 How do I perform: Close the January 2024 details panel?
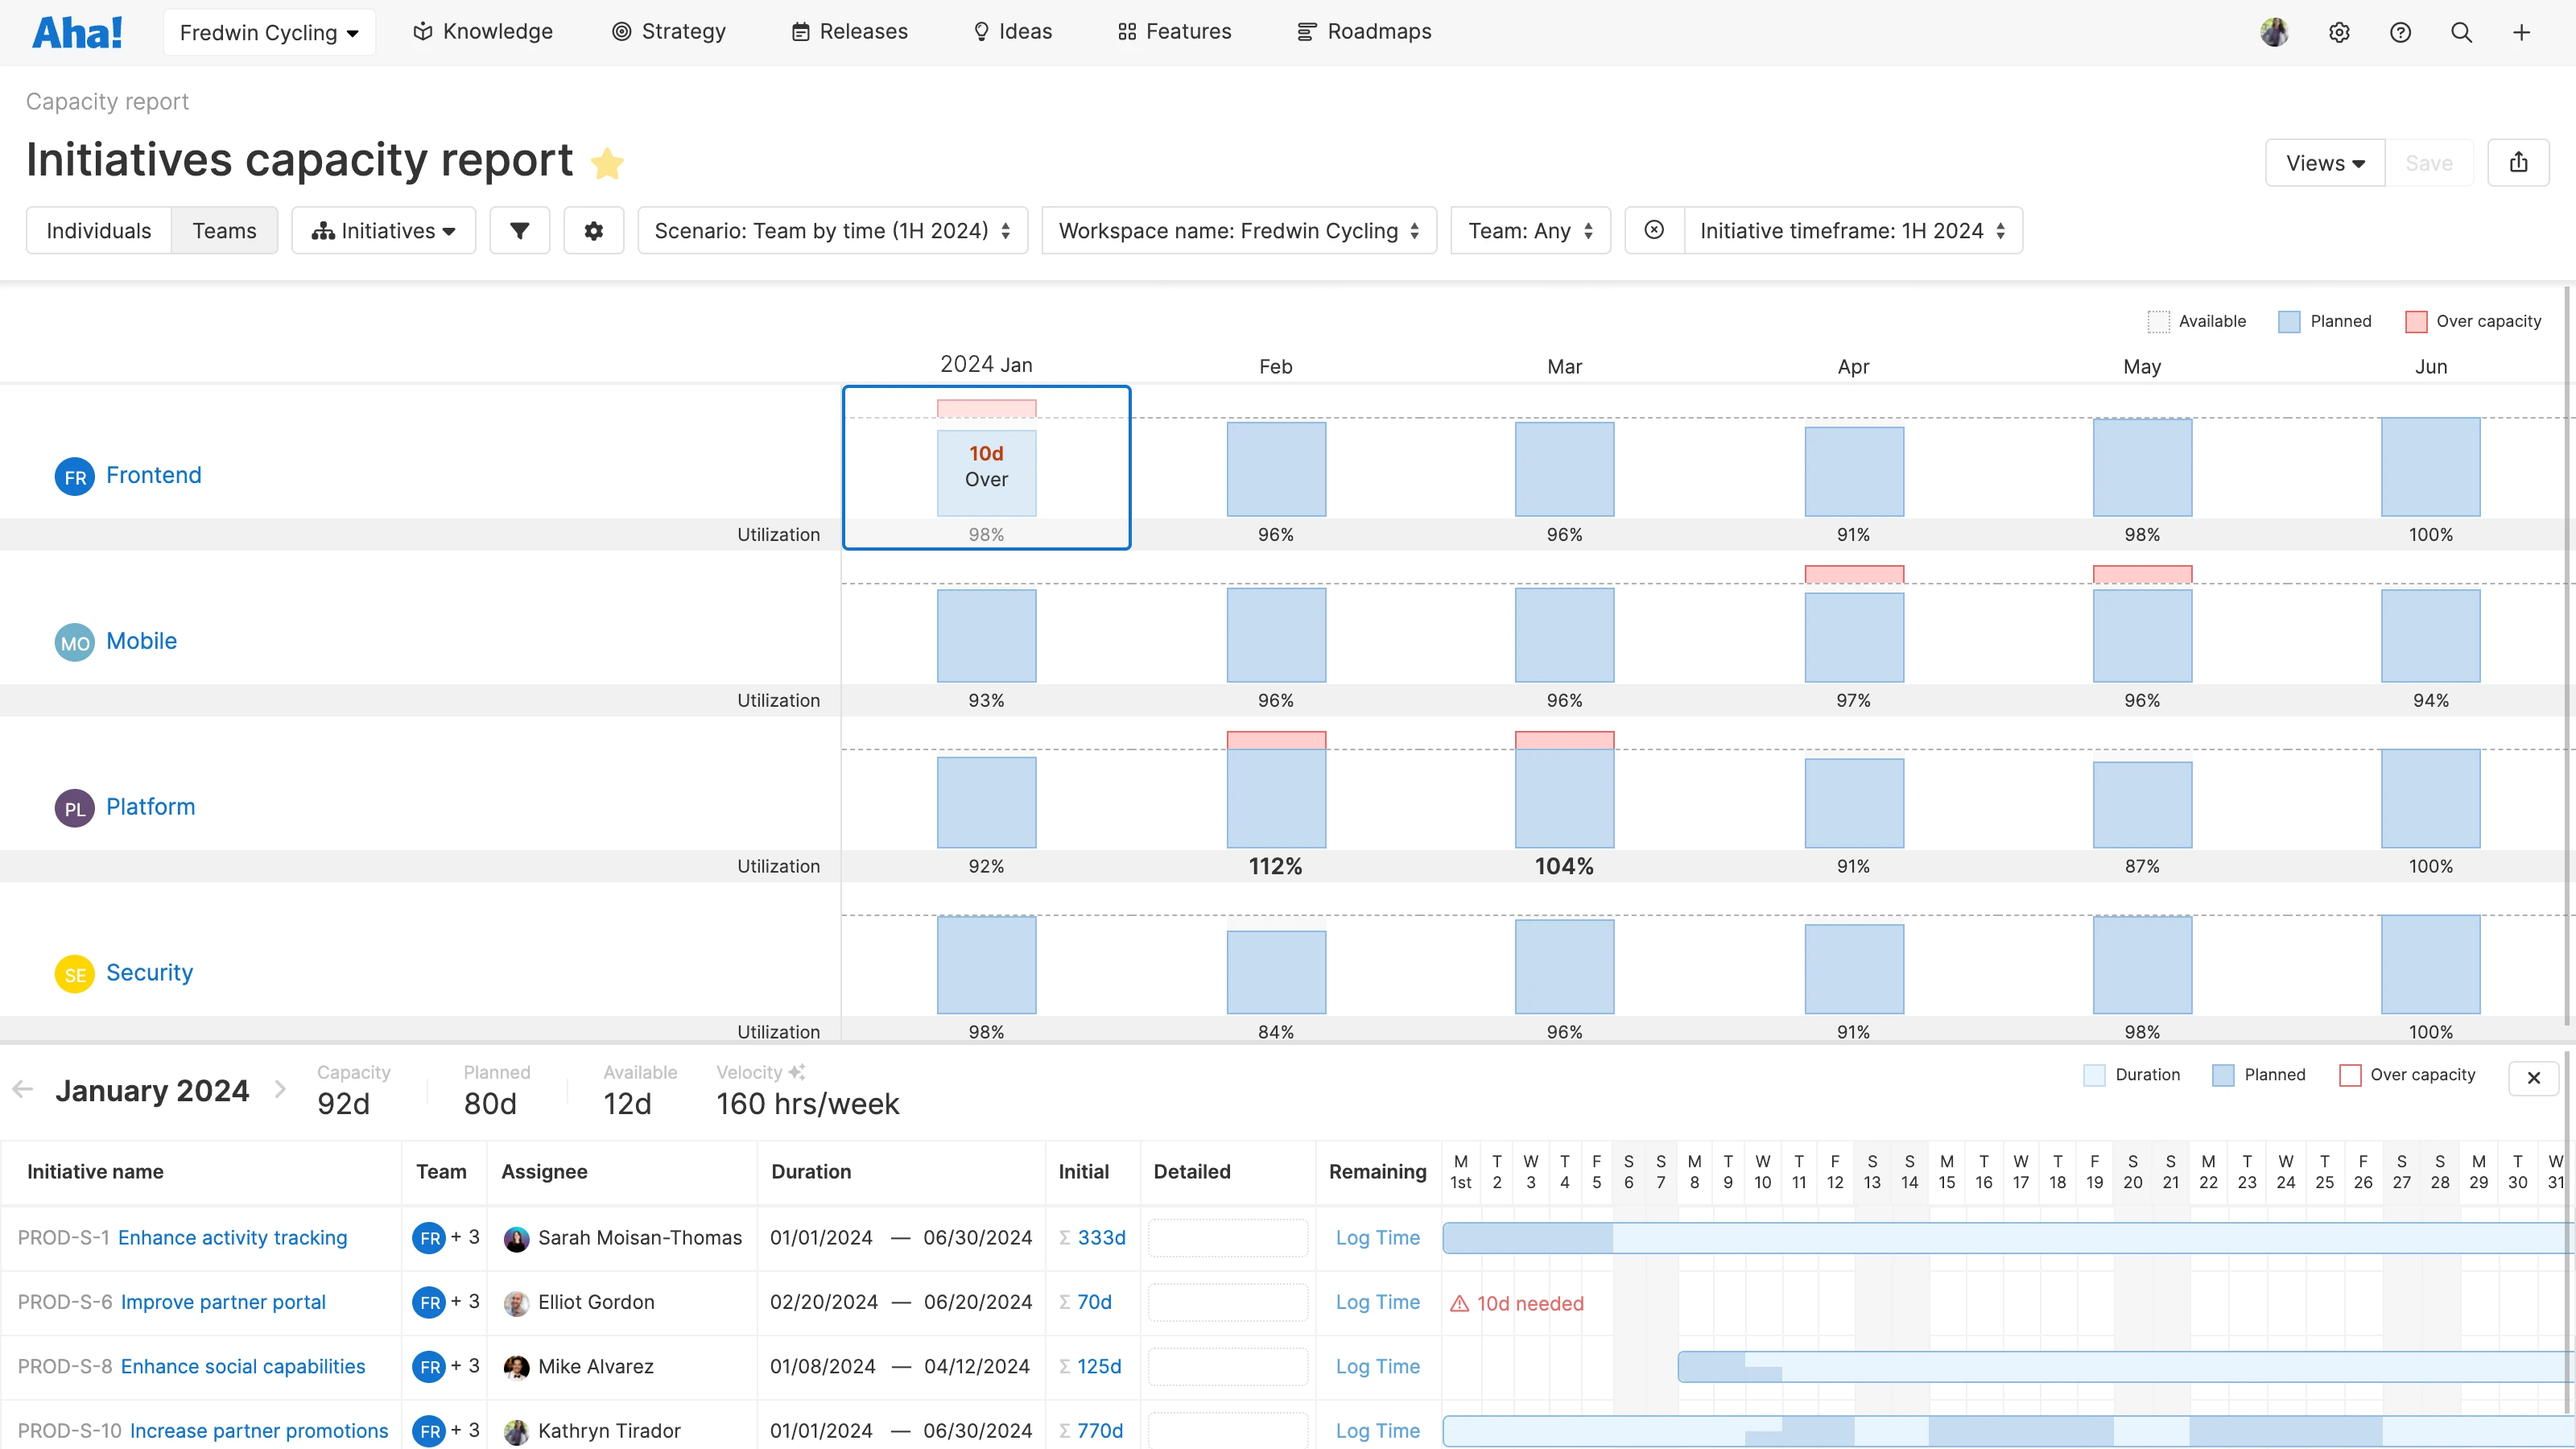click(2533, 1077)
